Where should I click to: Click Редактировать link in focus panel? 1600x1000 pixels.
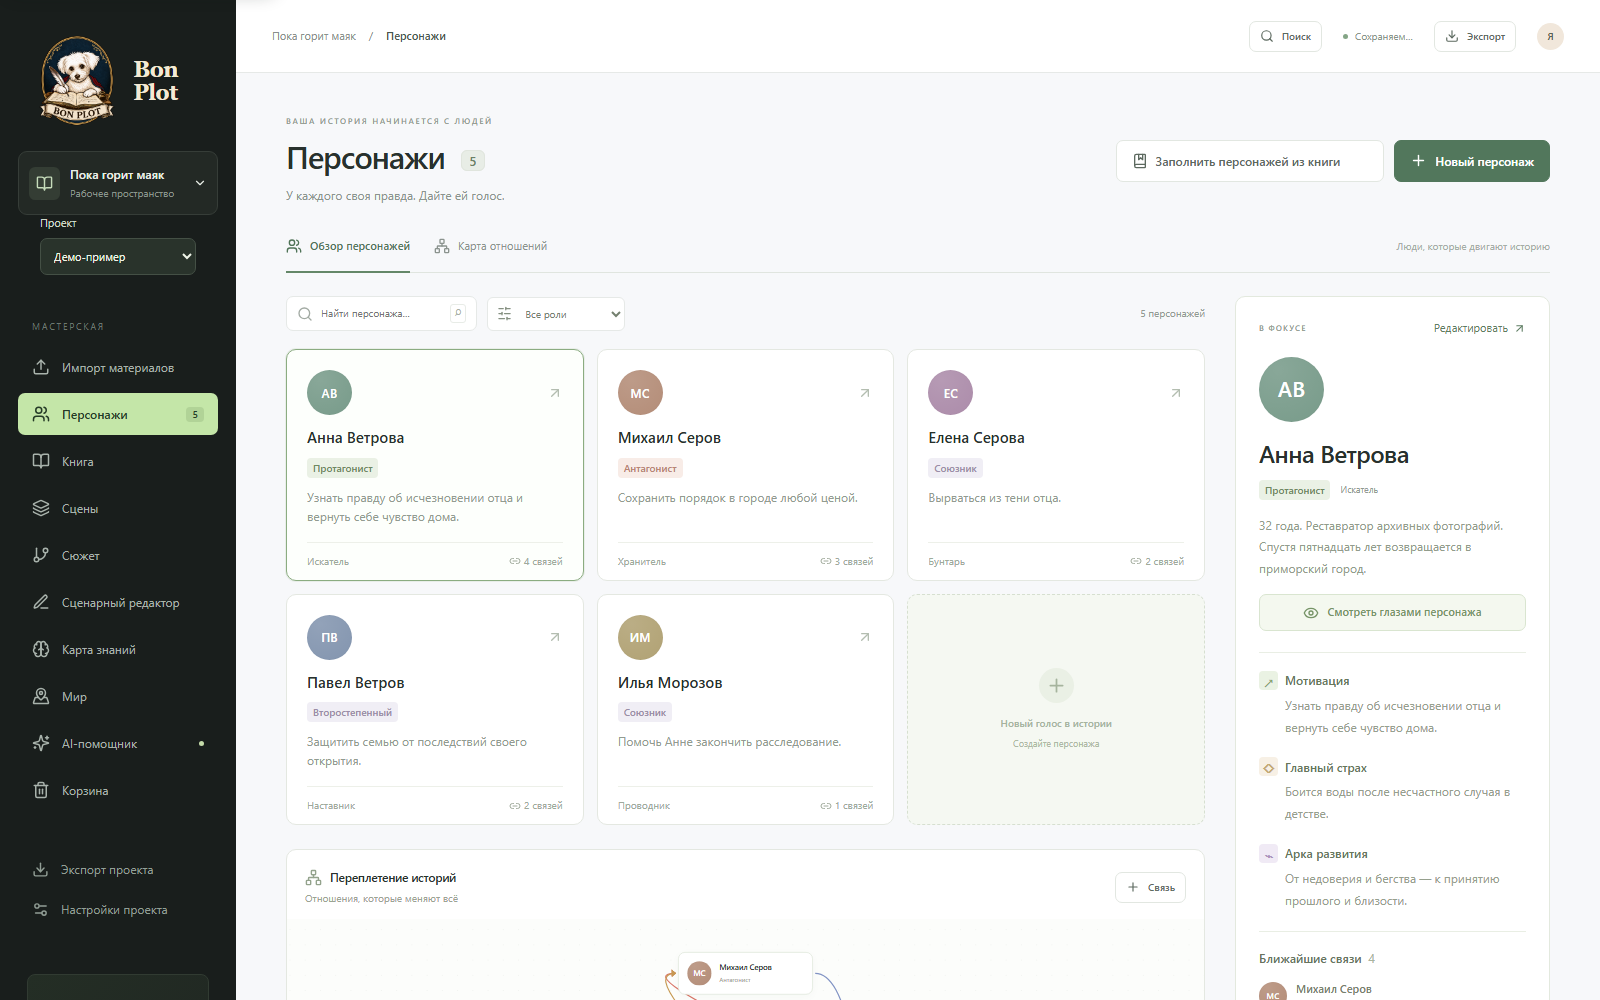coord(1479,328)
